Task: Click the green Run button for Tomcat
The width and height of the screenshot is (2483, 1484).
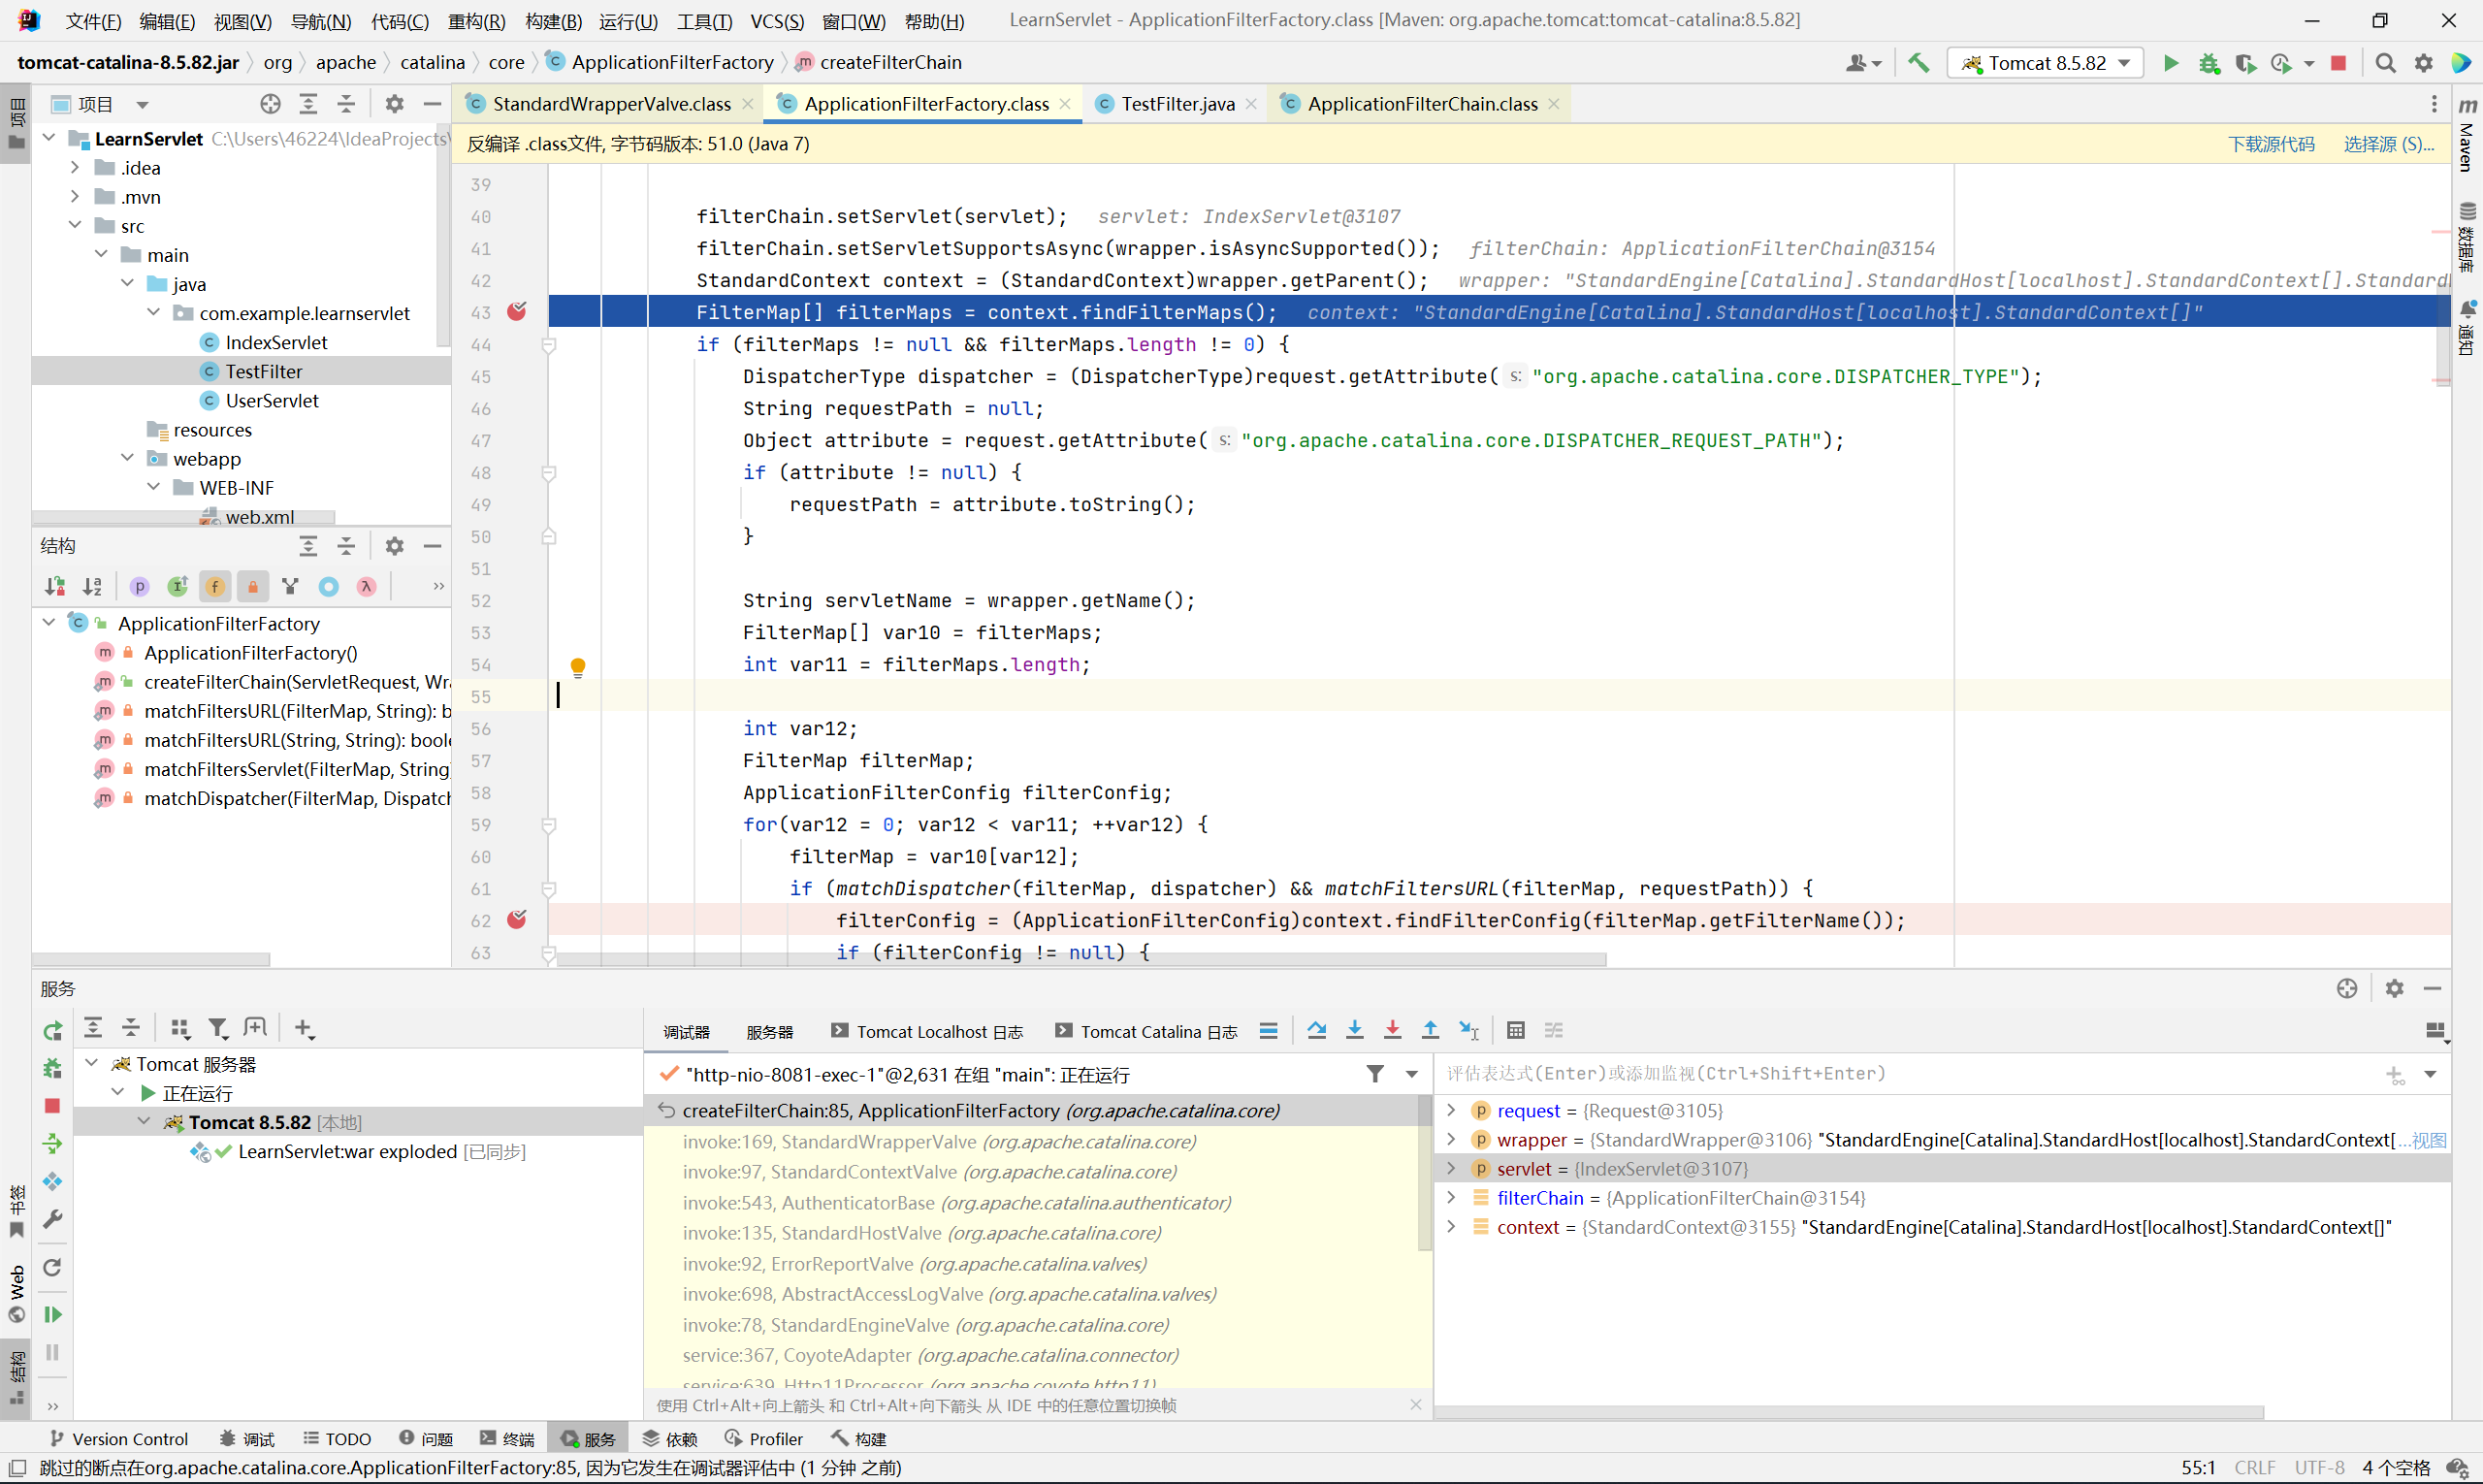Action: (2170, 63)
